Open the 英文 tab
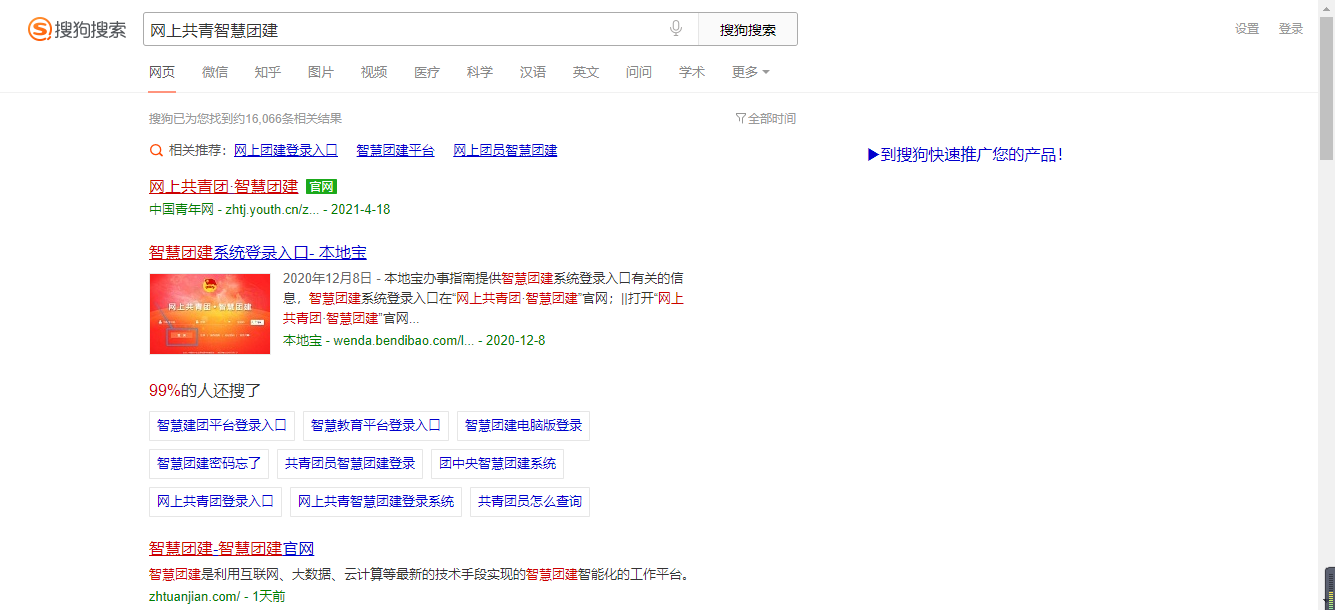Viewport: 1335px width, 610px height. tap(586, 72)
